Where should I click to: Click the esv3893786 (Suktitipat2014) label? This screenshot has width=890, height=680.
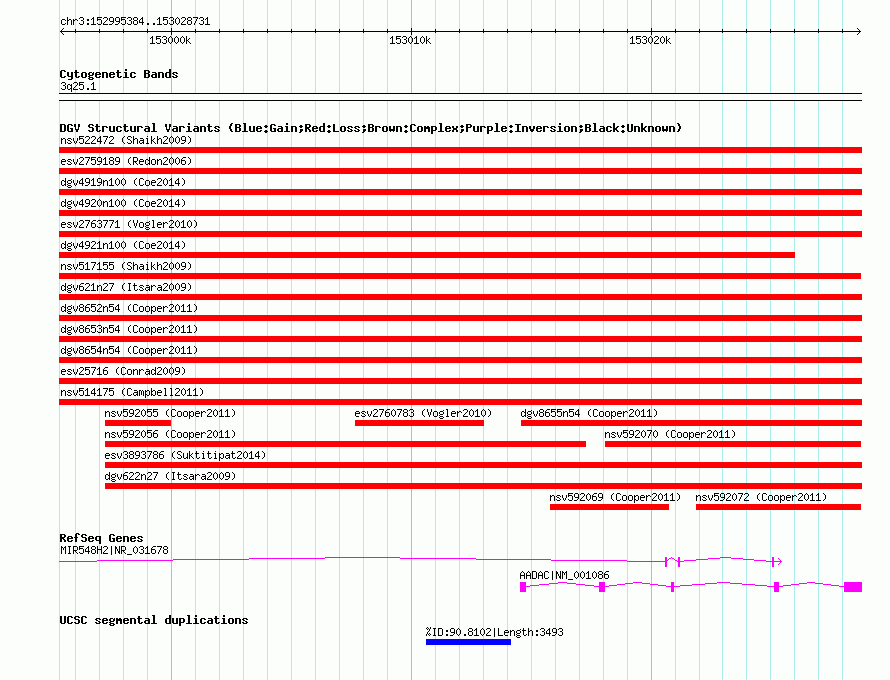coord(185,455)
